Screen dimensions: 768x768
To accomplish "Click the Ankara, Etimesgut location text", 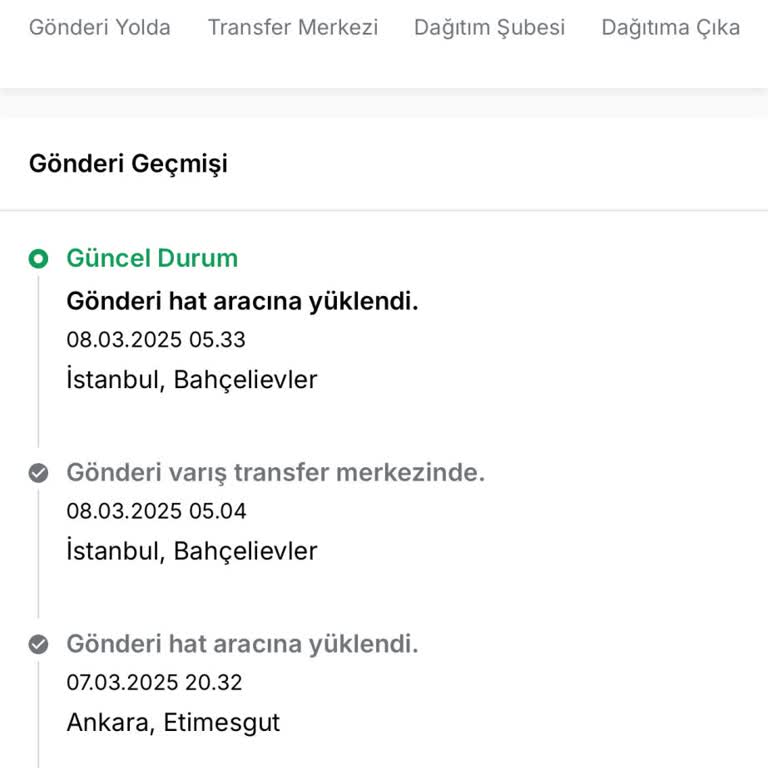I will coord(173,722).
